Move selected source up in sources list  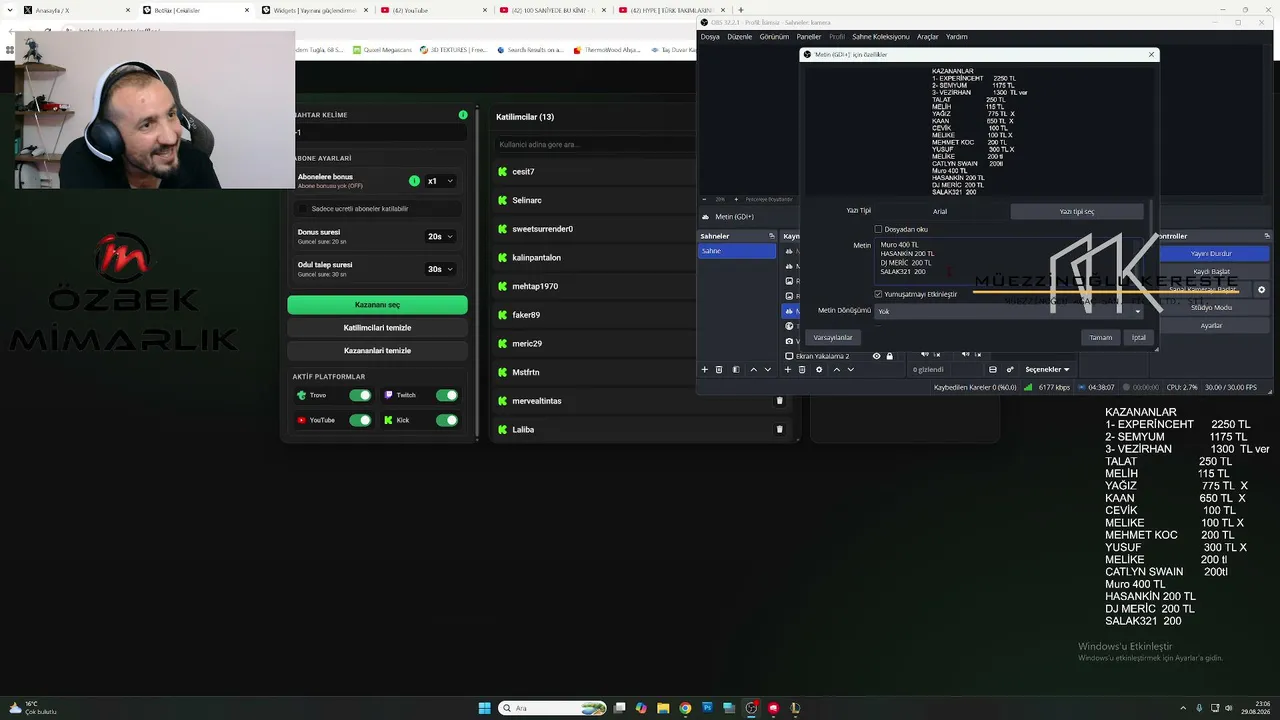pyautogui.click(x=836, y=370)
